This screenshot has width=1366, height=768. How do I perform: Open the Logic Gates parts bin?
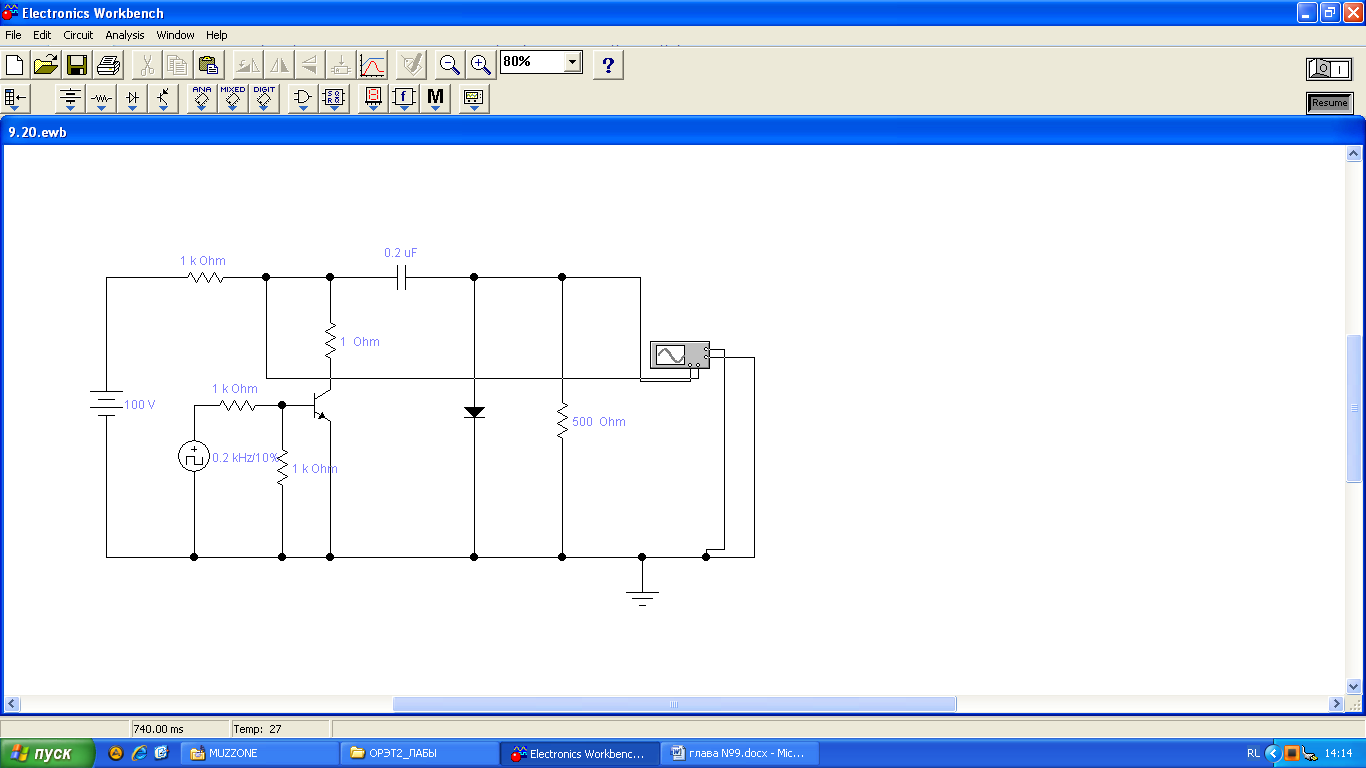point(303,99)
